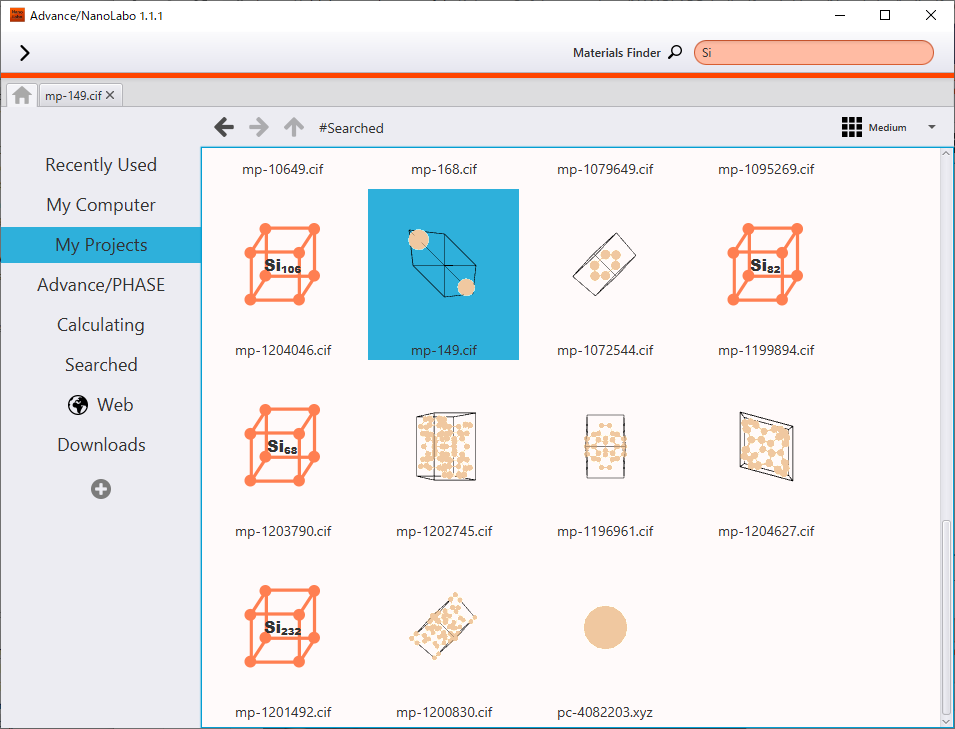Select the Si82 cube icon for mp-1199894.cif
This screenshot has height=729, width=955.
point(766,264)
